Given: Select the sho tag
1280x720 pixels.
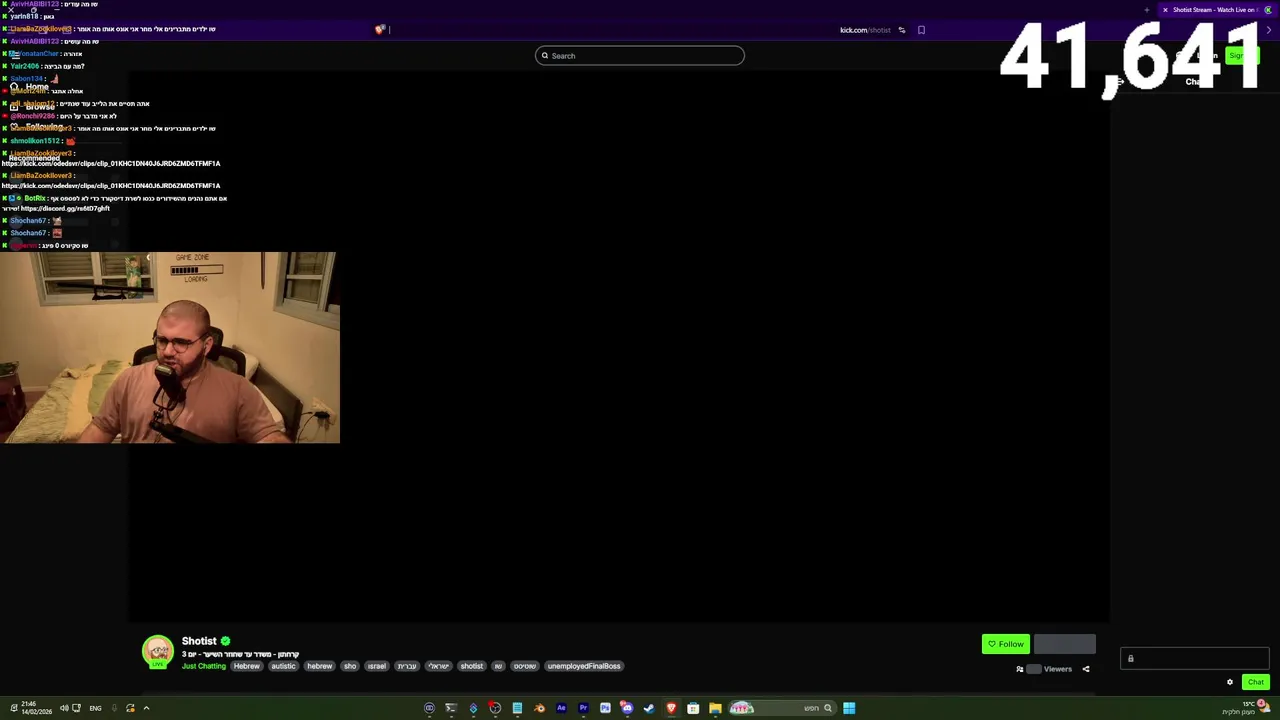Looking at the screenshot, I should pyautogui.click(x=350, y=666).
